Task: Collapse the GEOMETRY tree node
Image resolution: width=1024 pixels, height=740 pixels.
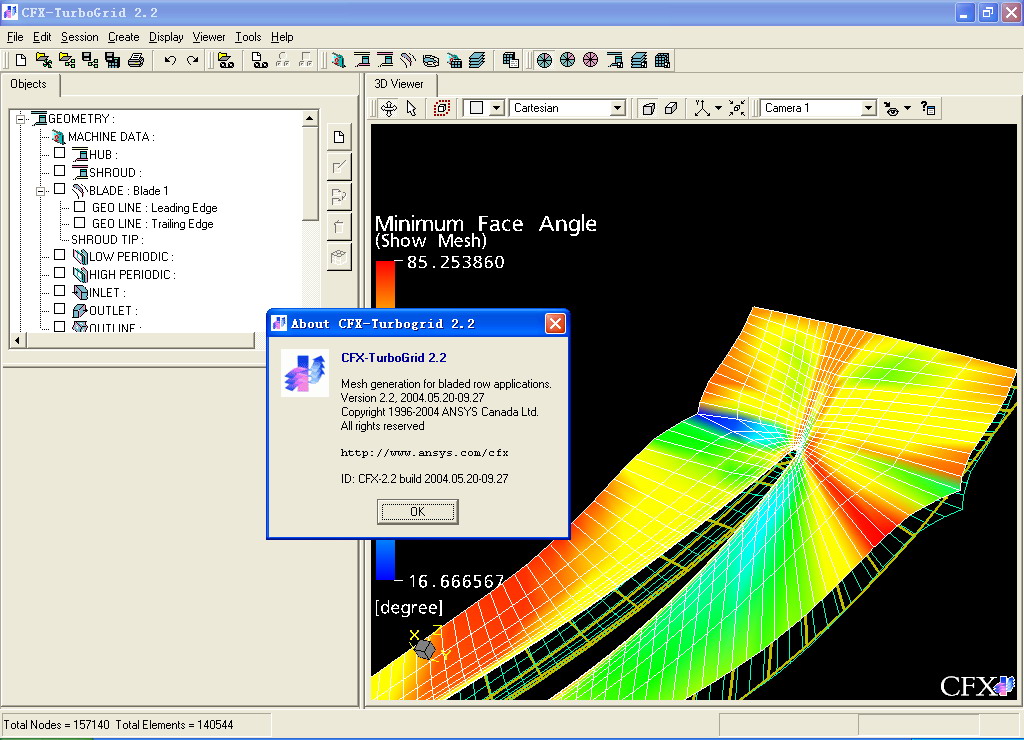Action: point(21,119)
